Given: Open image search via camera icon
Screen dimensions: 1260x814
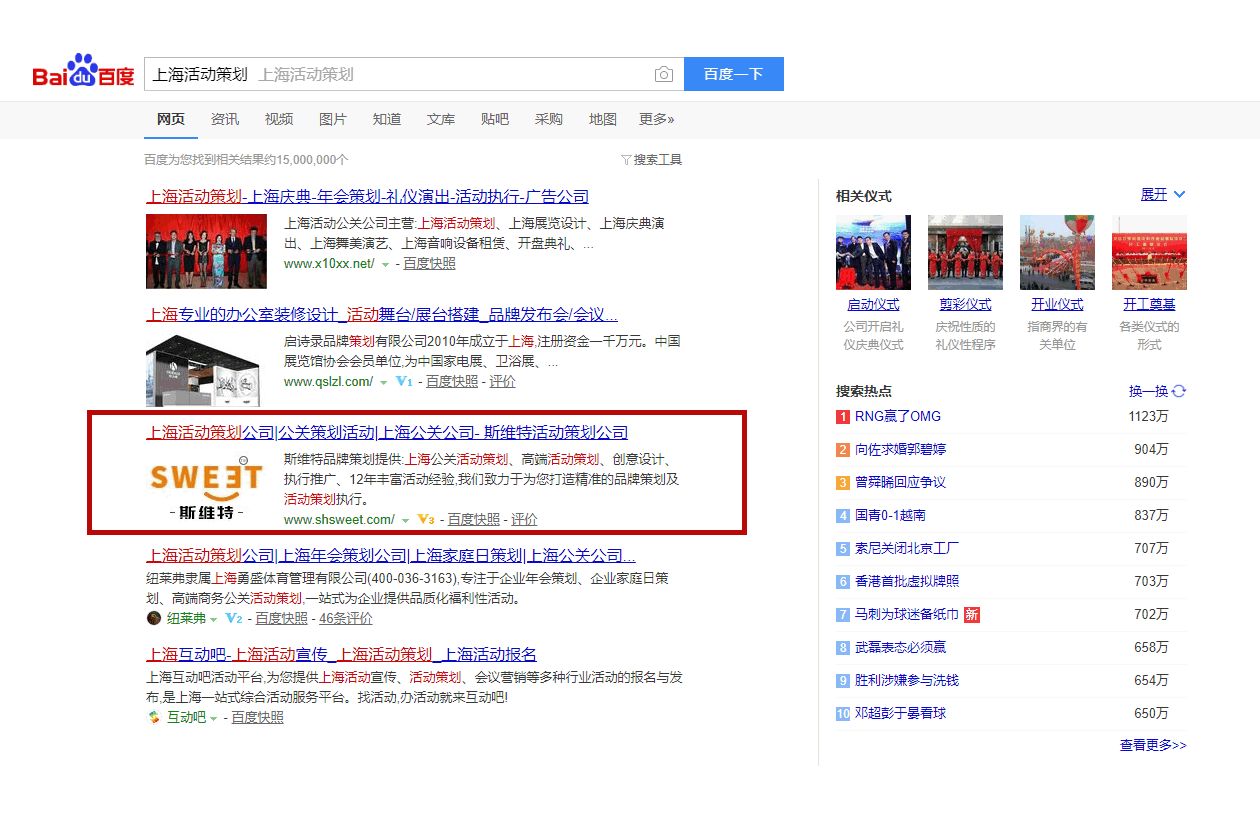Looking at the screenshot, I should coord(663,74).
